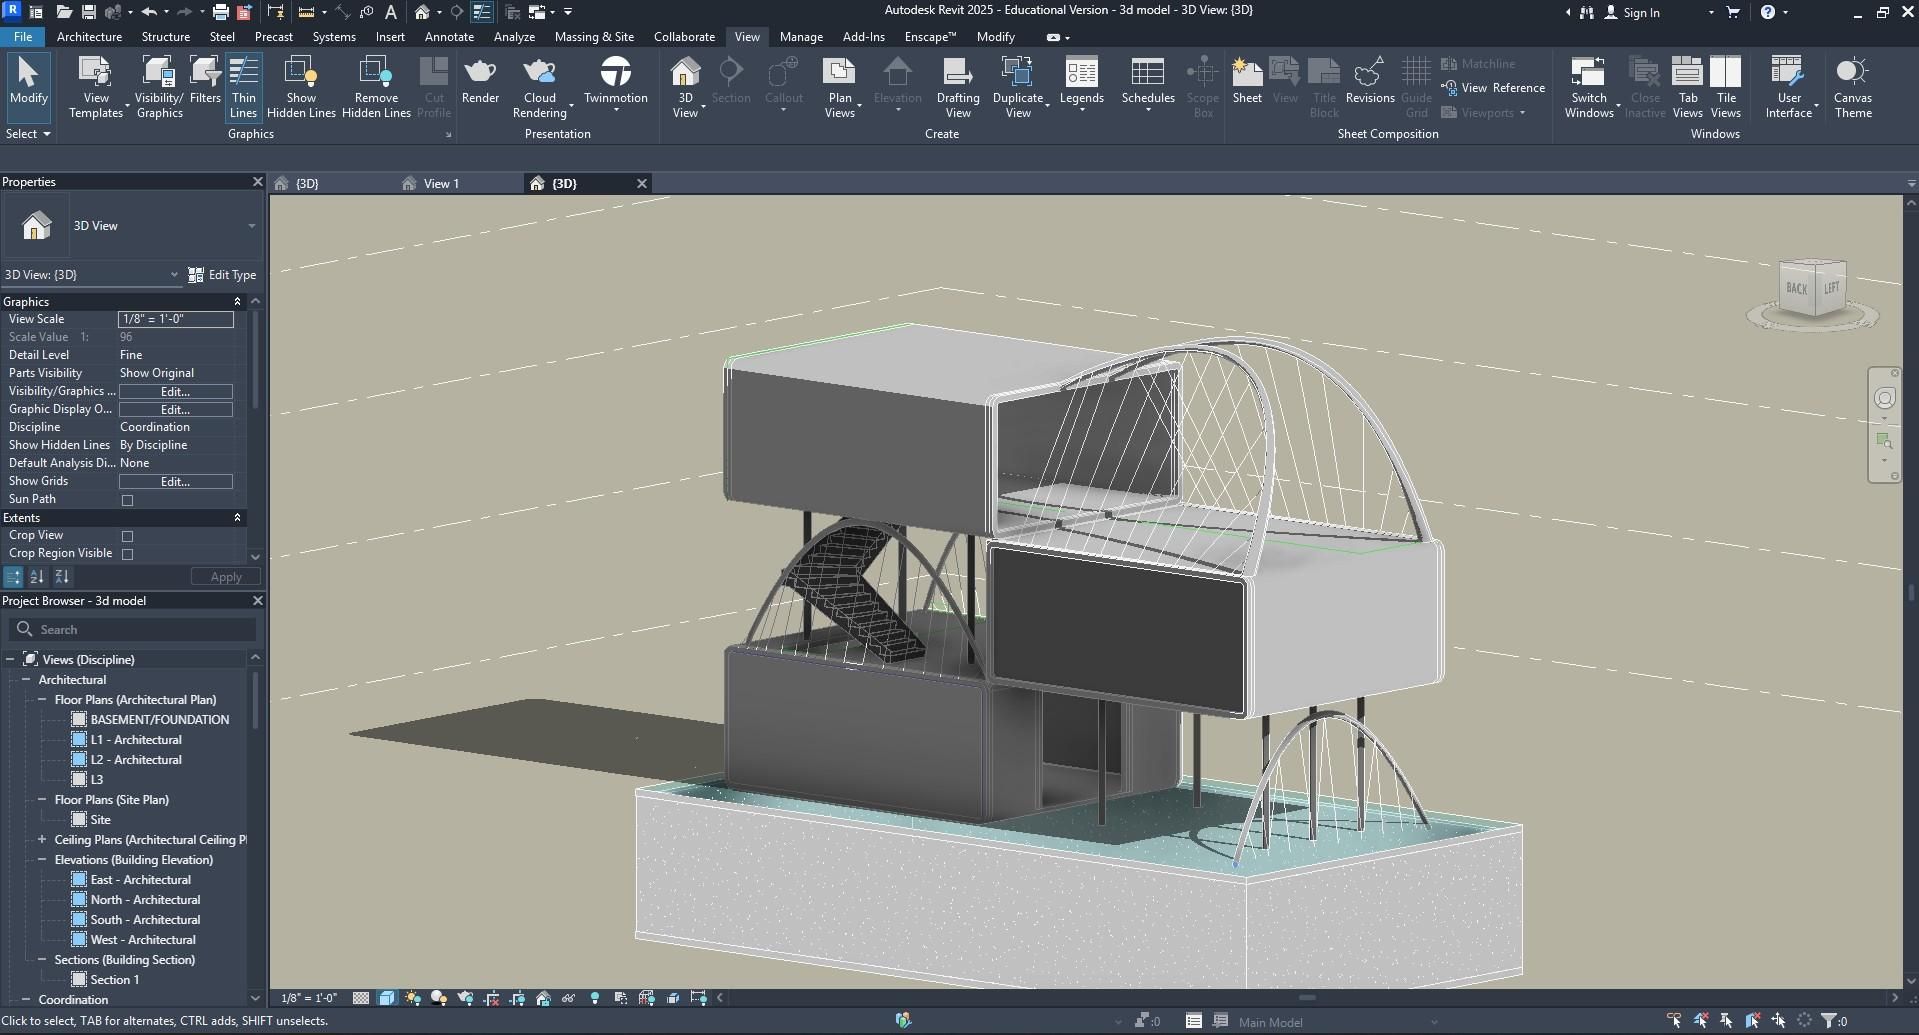Create a new Sheet
The width and height of the screenshot is (1919, 1035).
coord(1247,80)
